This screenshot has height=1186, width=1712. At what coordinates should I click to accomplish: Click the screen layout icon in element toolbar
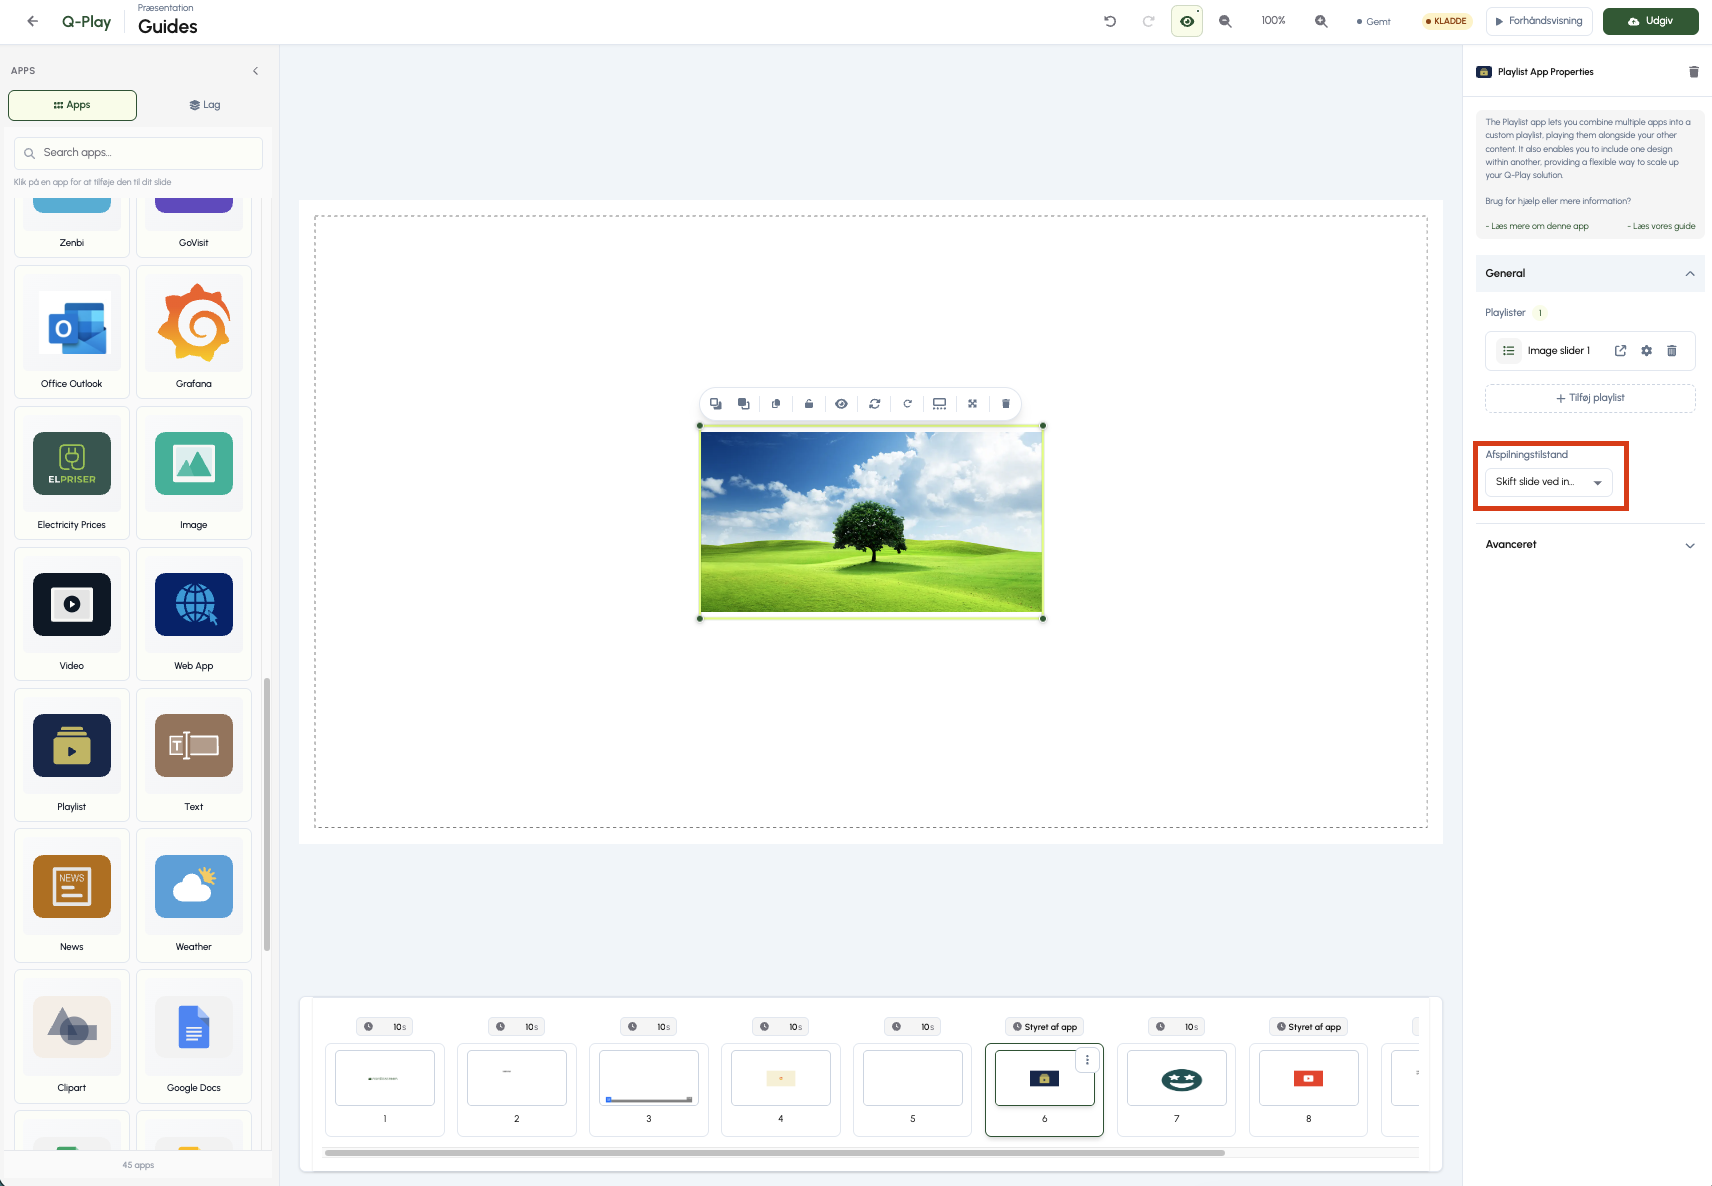coord(940,404)
